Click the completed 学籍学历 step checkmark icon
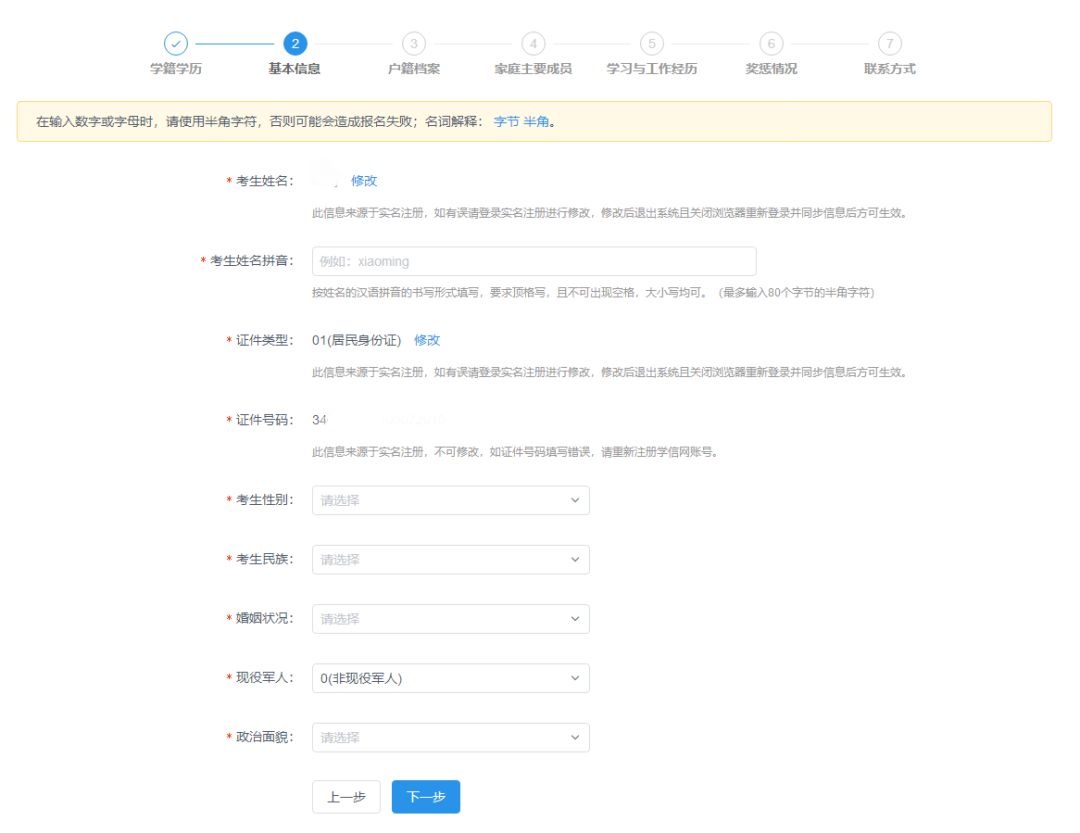 click(177, 44)
